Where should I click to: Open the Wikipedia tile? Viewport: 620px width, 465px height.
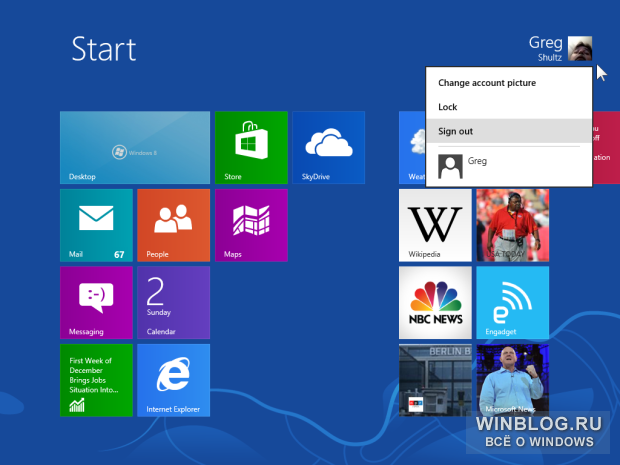tap(435, 225)
